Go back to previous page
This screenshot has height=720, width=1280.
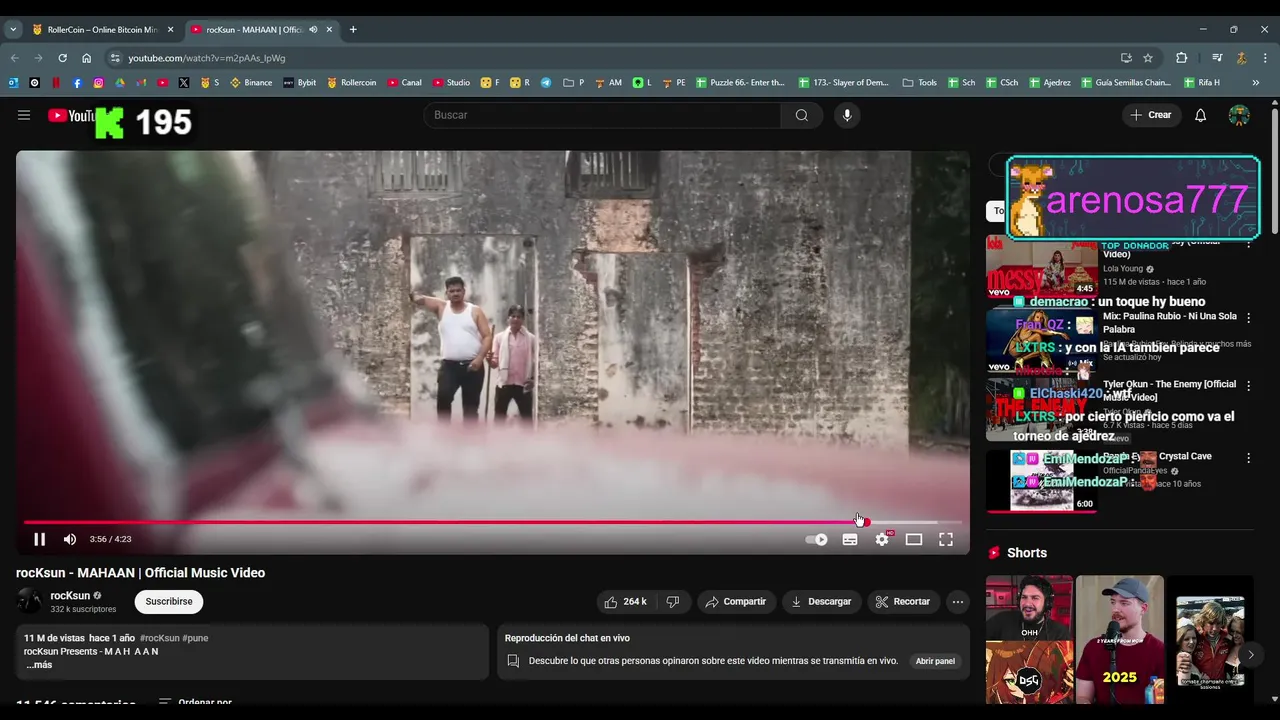point(14,58)
